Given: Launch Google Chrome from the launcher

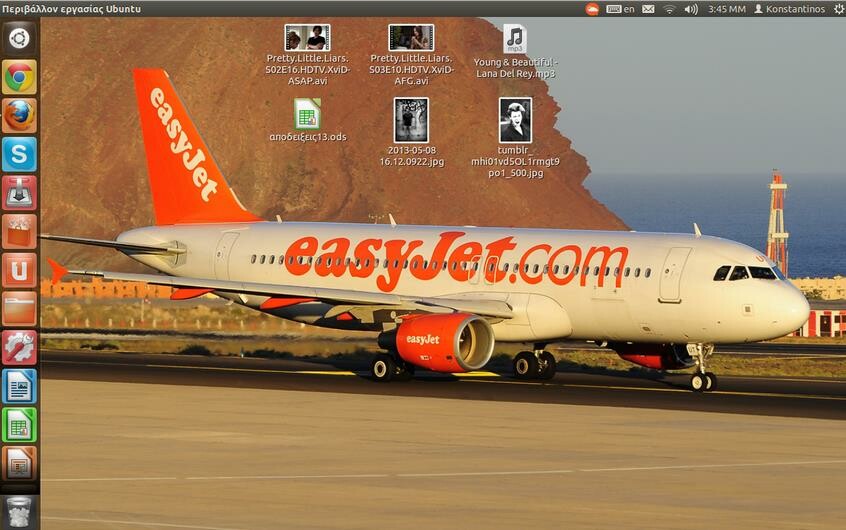Looking at the screenshot, I should coord(19,77).
